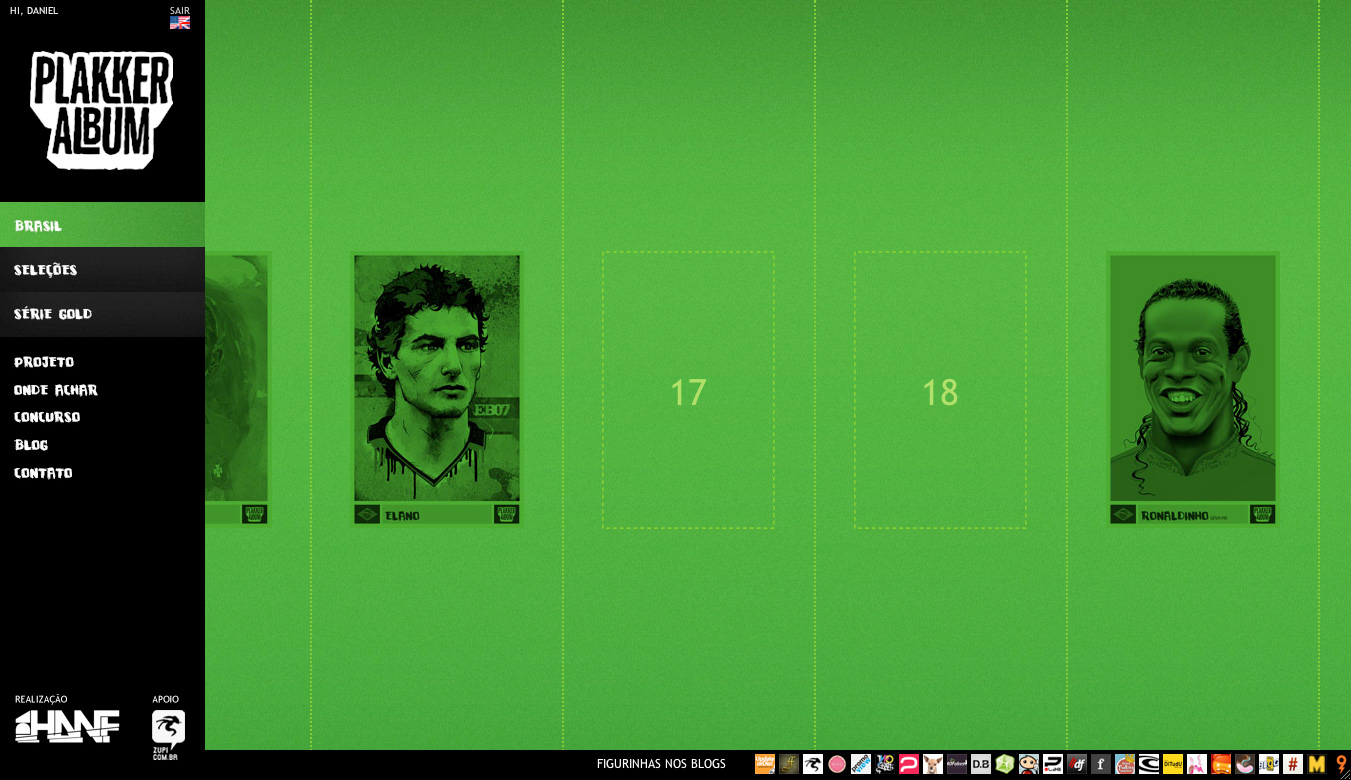Visit the Blog link in sidebar
The image size is (1351, 780).
31,445
